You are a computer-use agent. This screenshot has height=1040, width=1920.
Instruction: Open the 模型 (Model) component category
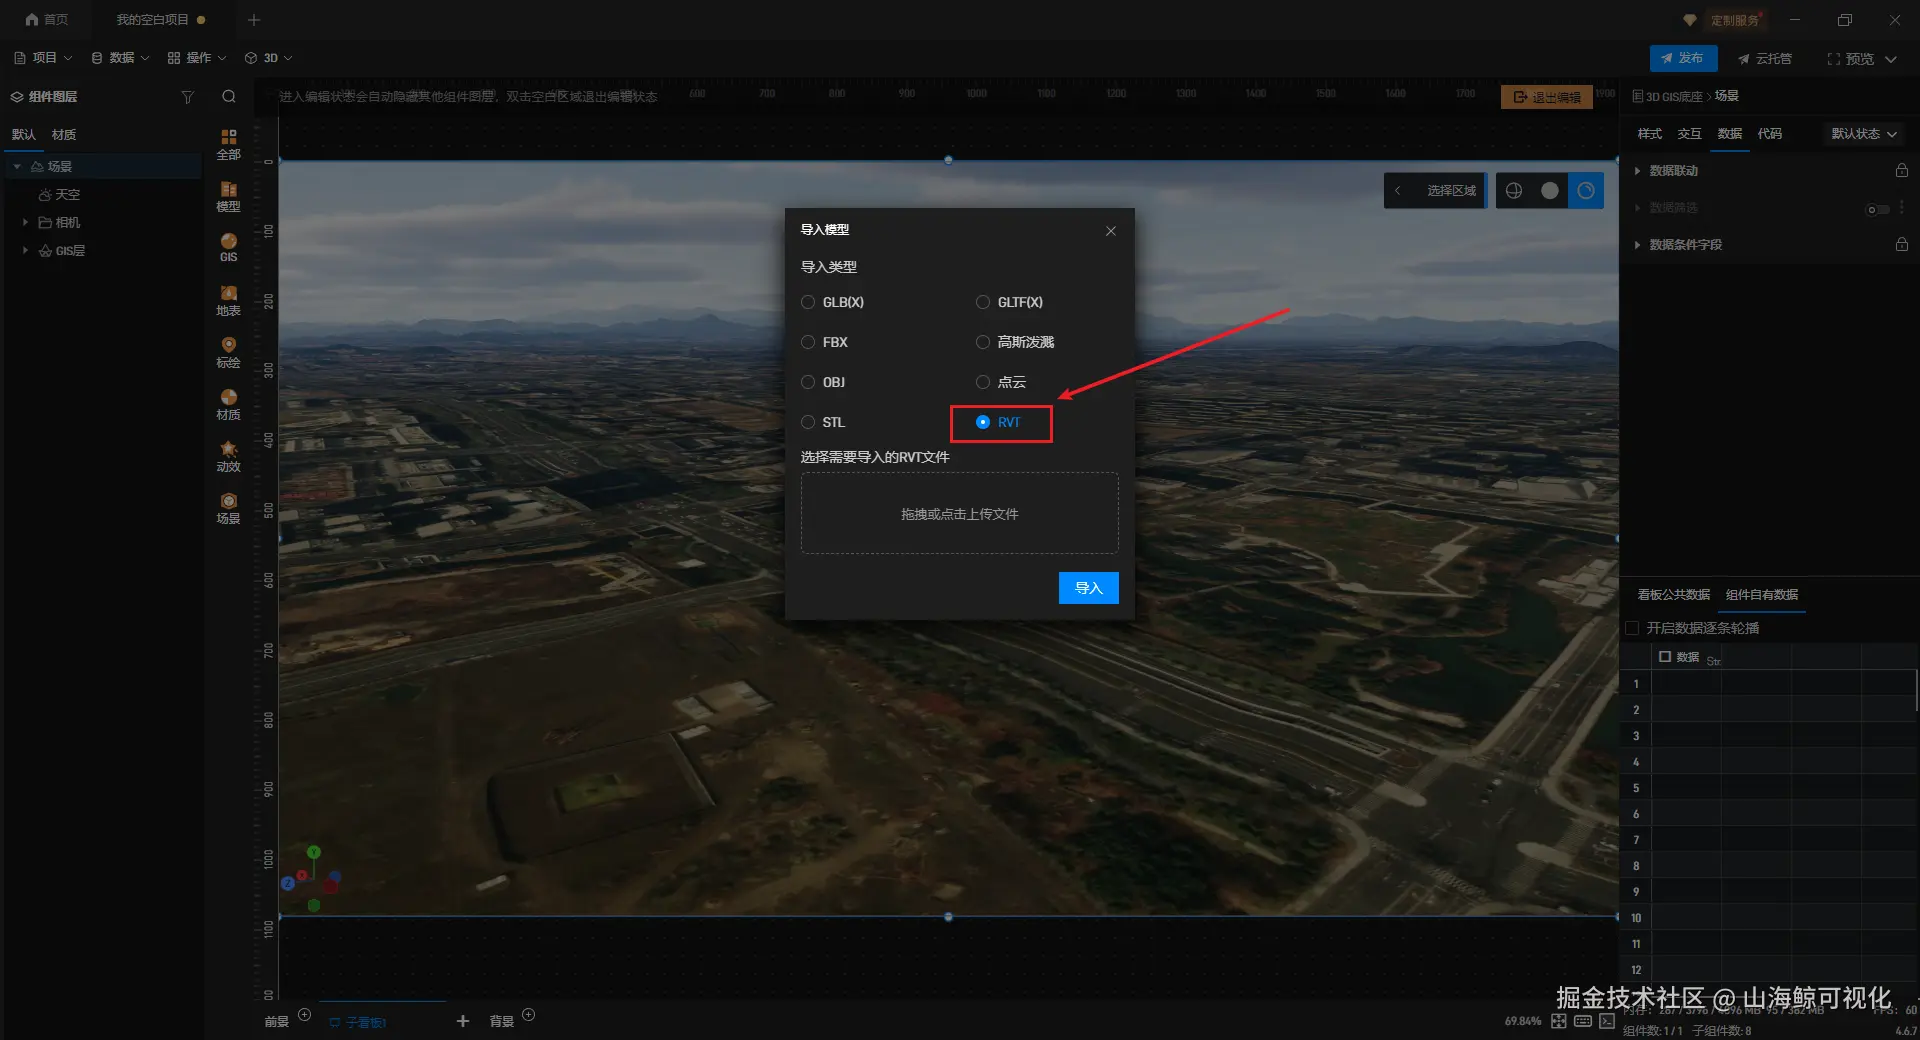pos(228,196)
